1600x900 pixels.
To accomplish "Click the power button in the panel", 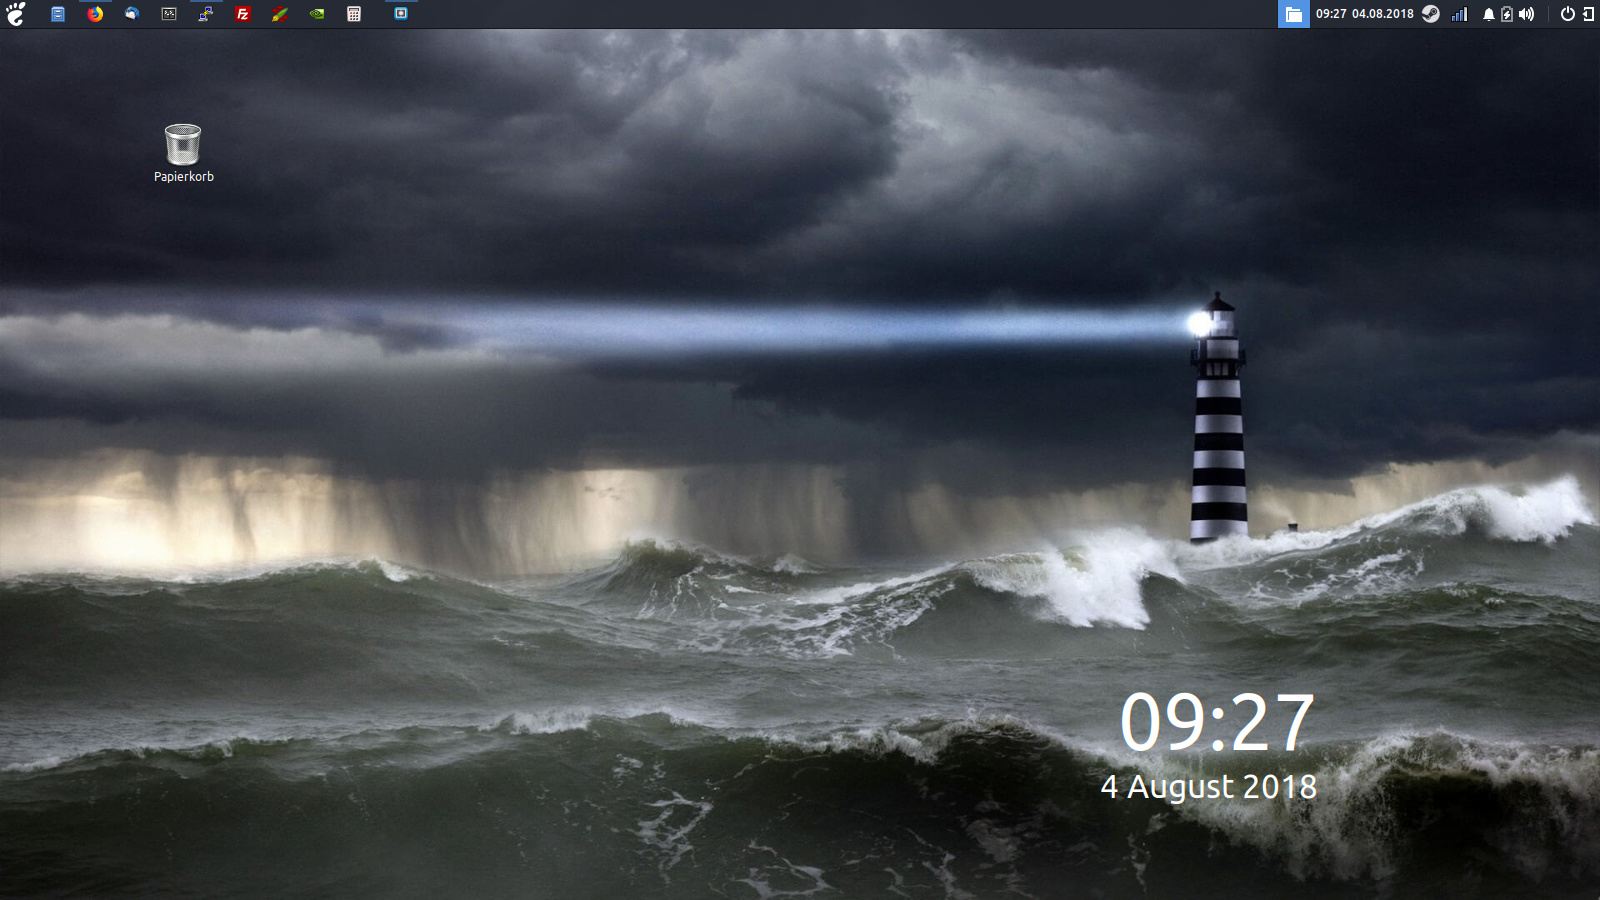I will (x=1567, y=14).
